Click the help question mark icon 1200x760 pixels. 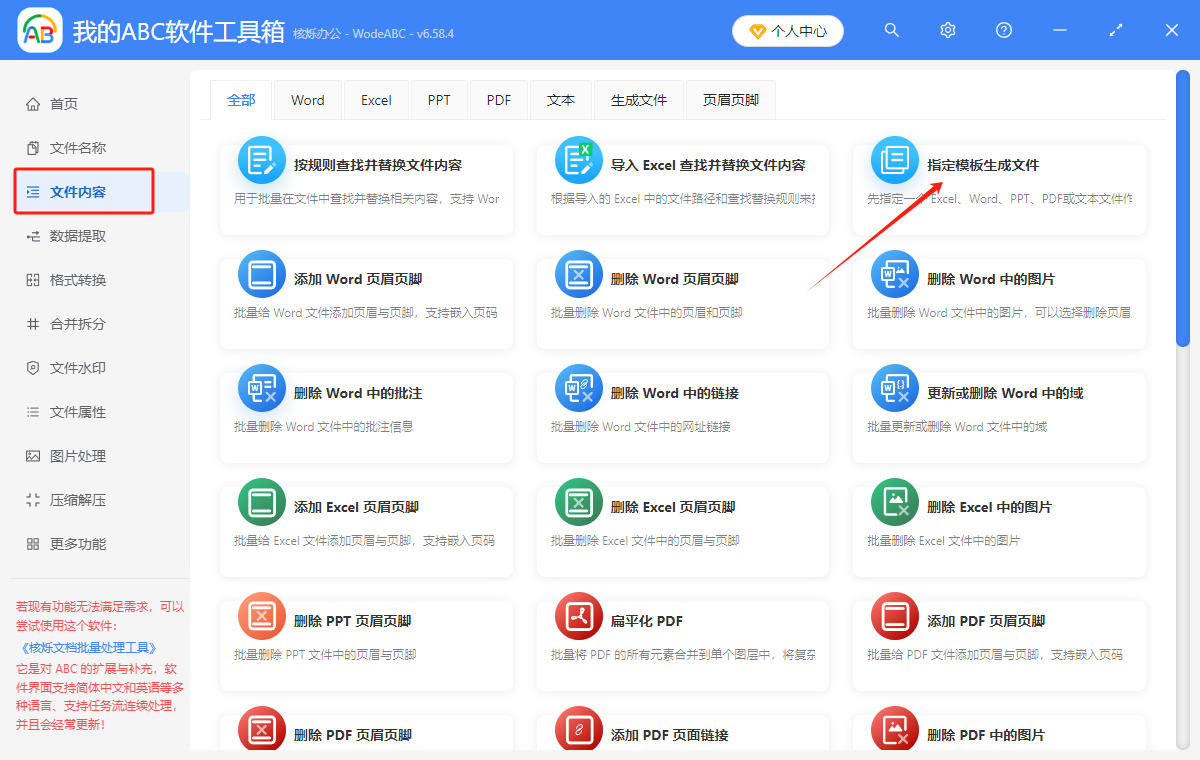point(1003,30)
